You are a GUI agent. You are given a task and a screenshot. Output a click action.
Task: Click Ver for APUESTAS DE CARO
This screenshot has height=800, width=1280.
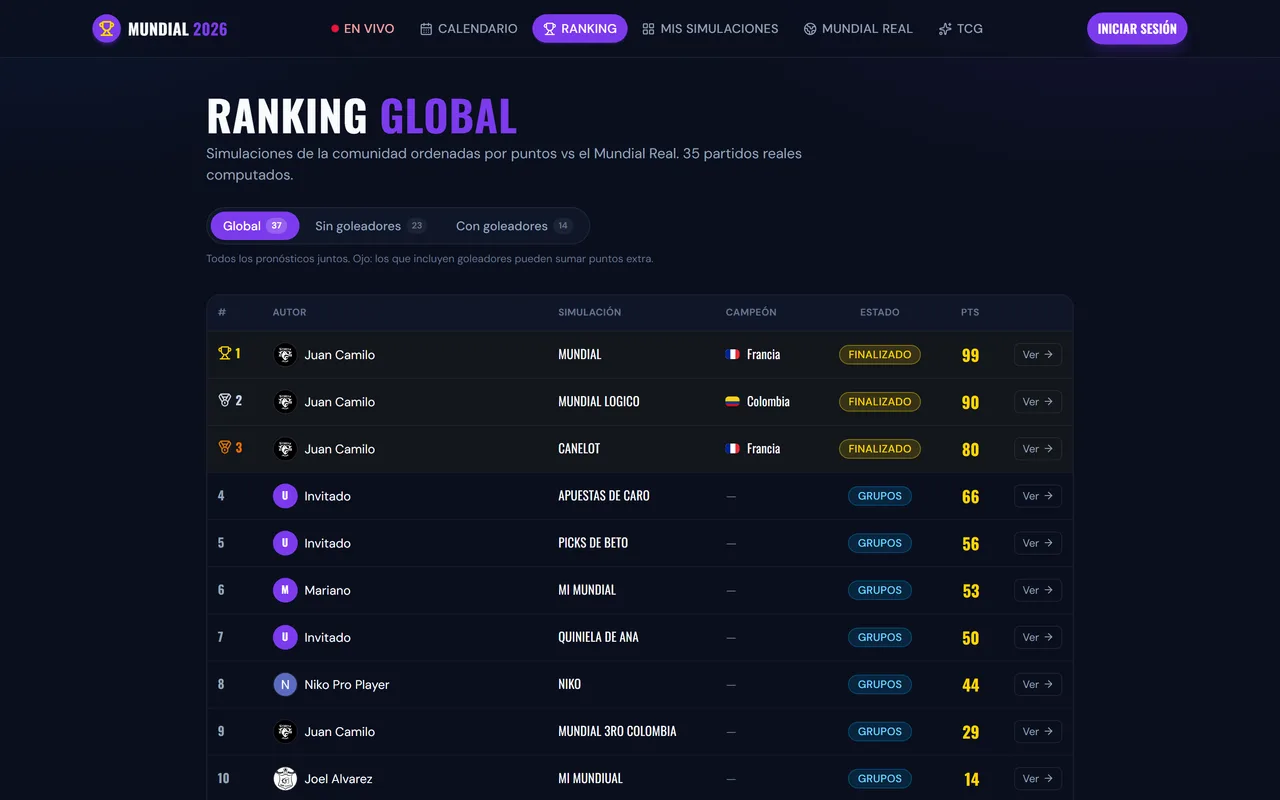[x=1038, y=496]
